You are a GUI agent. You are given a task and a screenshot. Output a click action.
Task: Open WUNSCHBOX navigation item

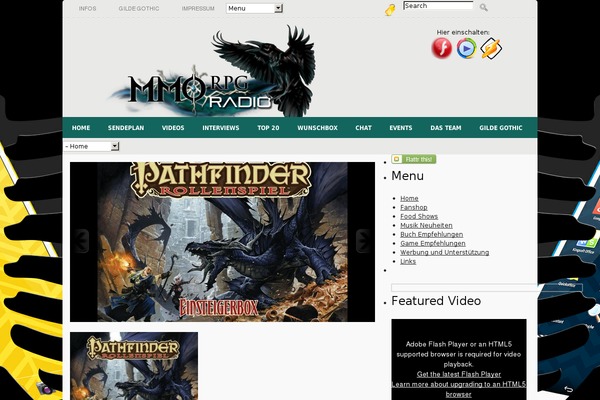(x=318, y=128)
